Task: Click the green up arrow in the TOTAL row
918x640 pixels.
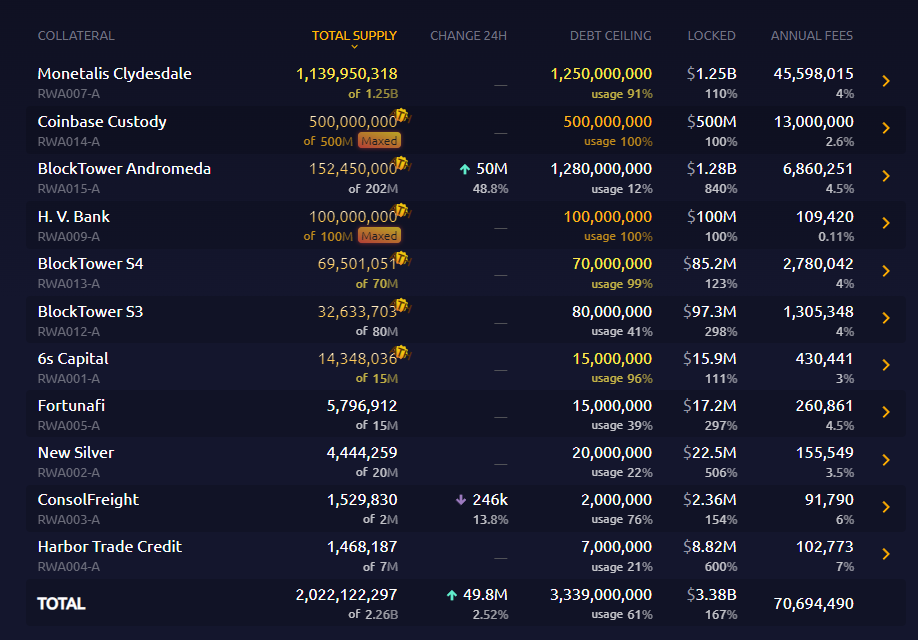Action: pos(452,595)
